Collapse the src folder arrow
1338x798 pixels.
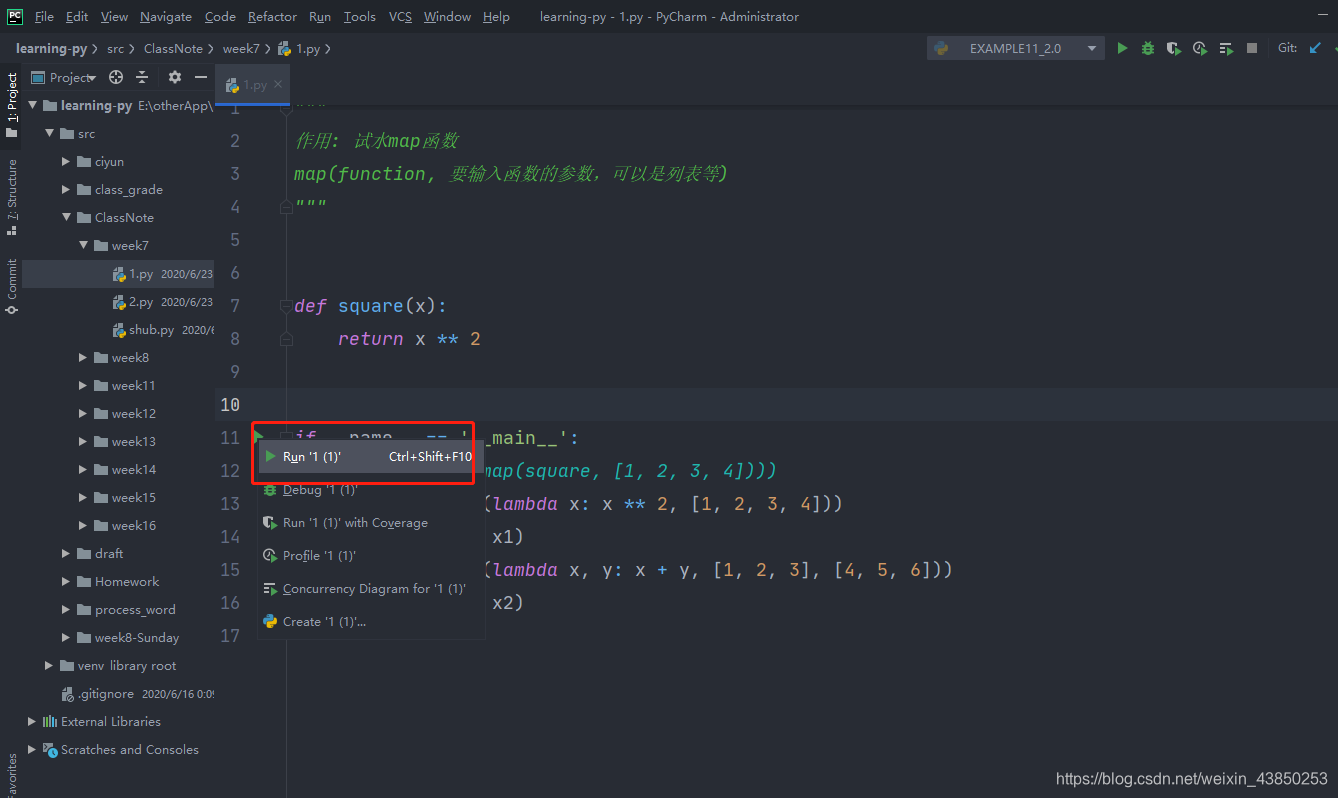[x=49, y=133]
